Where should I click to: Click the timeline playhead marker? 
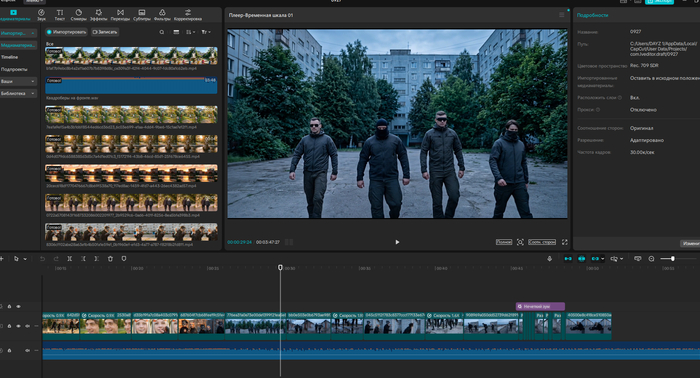(280, 267)
